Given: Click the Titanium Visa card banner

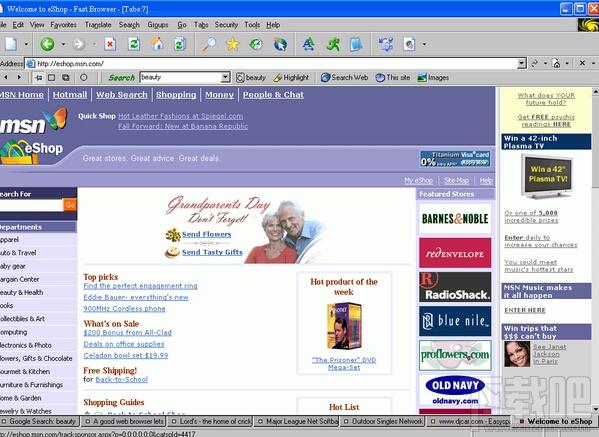Looking at the screenshot, I should pyautogui.click(x=455, y=159).
